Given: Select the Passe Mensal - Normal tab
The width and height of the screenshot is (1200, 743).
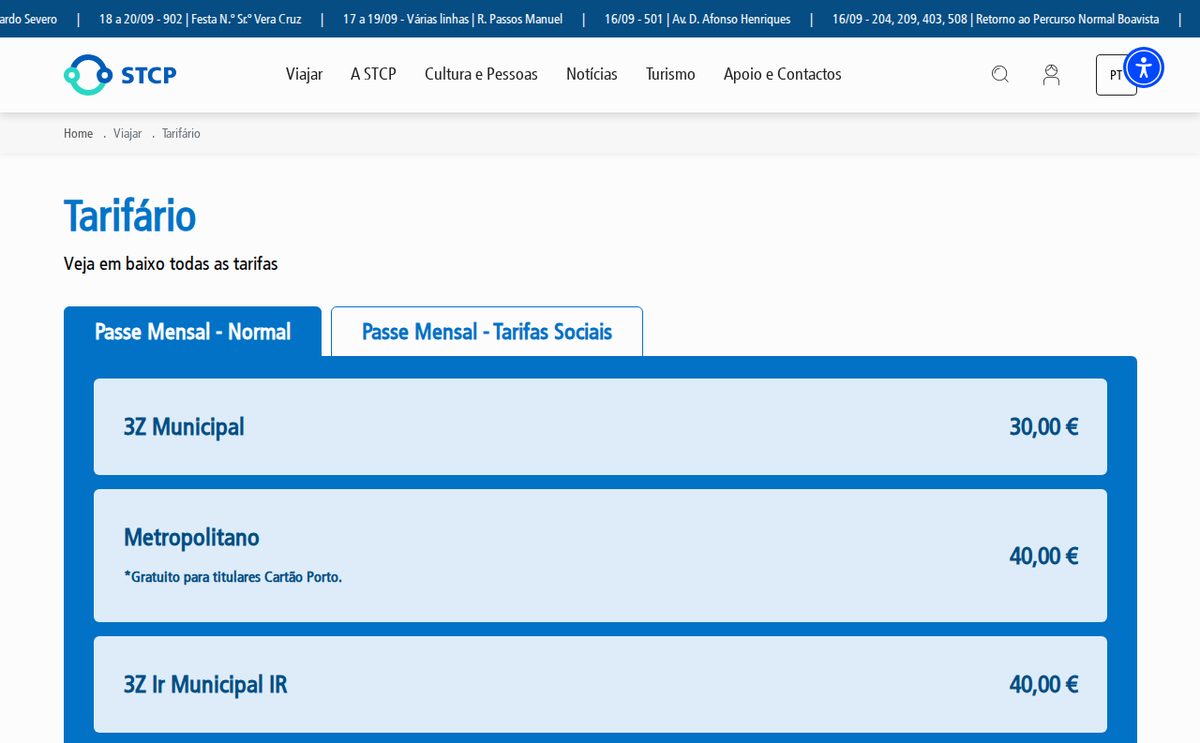Looking at the screenshot, I should 192,331.
